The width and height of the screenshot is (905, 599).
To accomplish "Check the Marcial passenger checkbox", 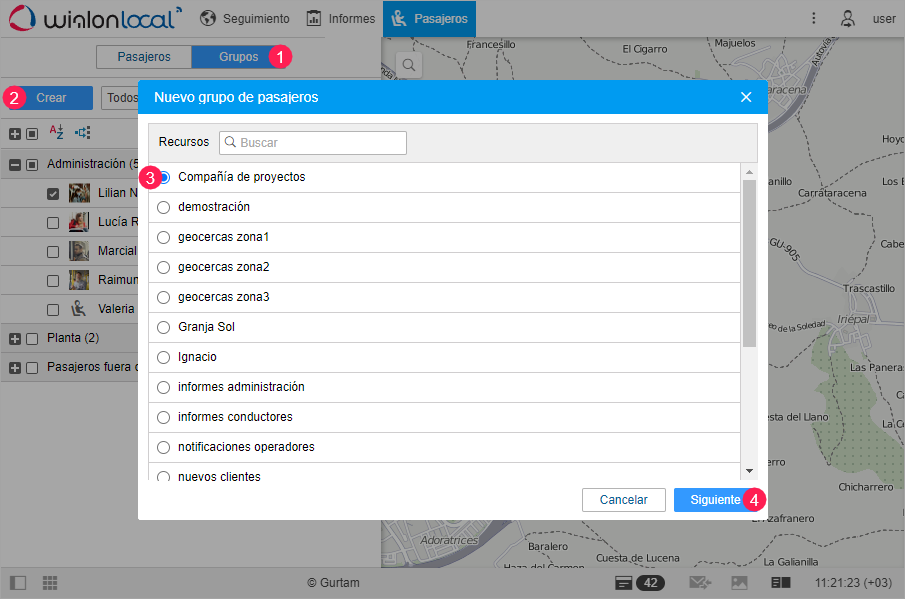I will [53, 252].
